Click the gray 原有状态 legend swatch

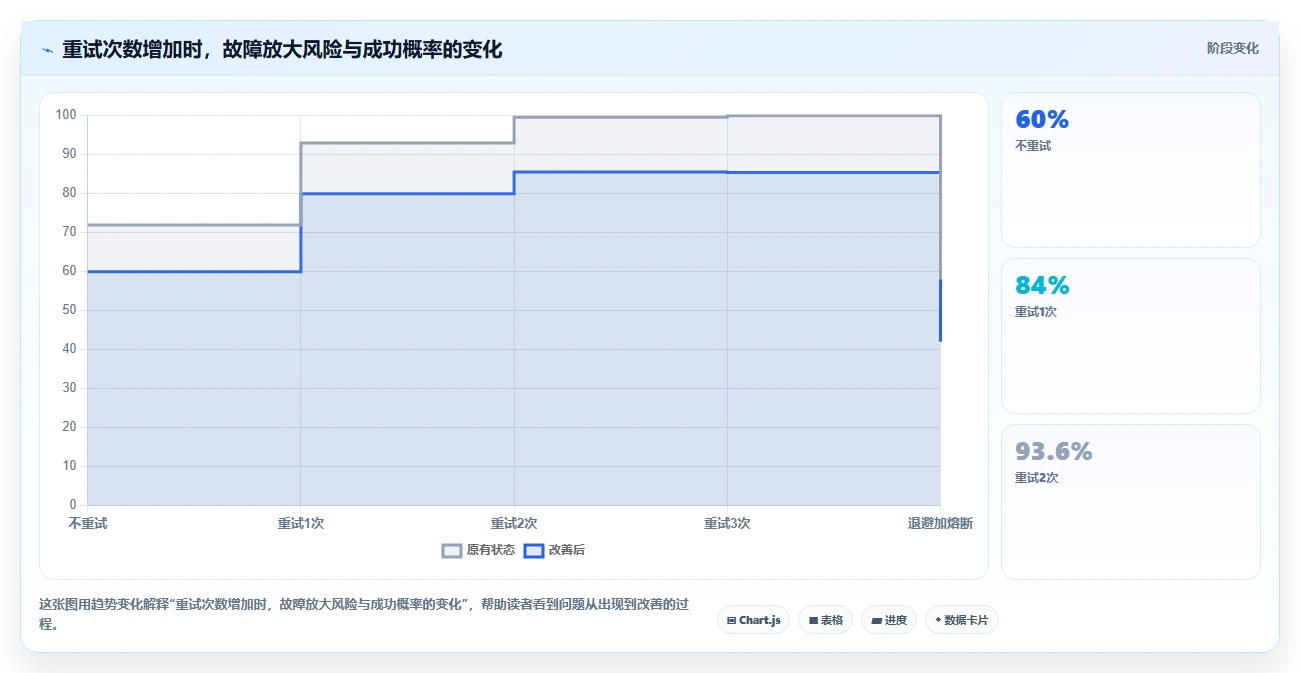452,550
